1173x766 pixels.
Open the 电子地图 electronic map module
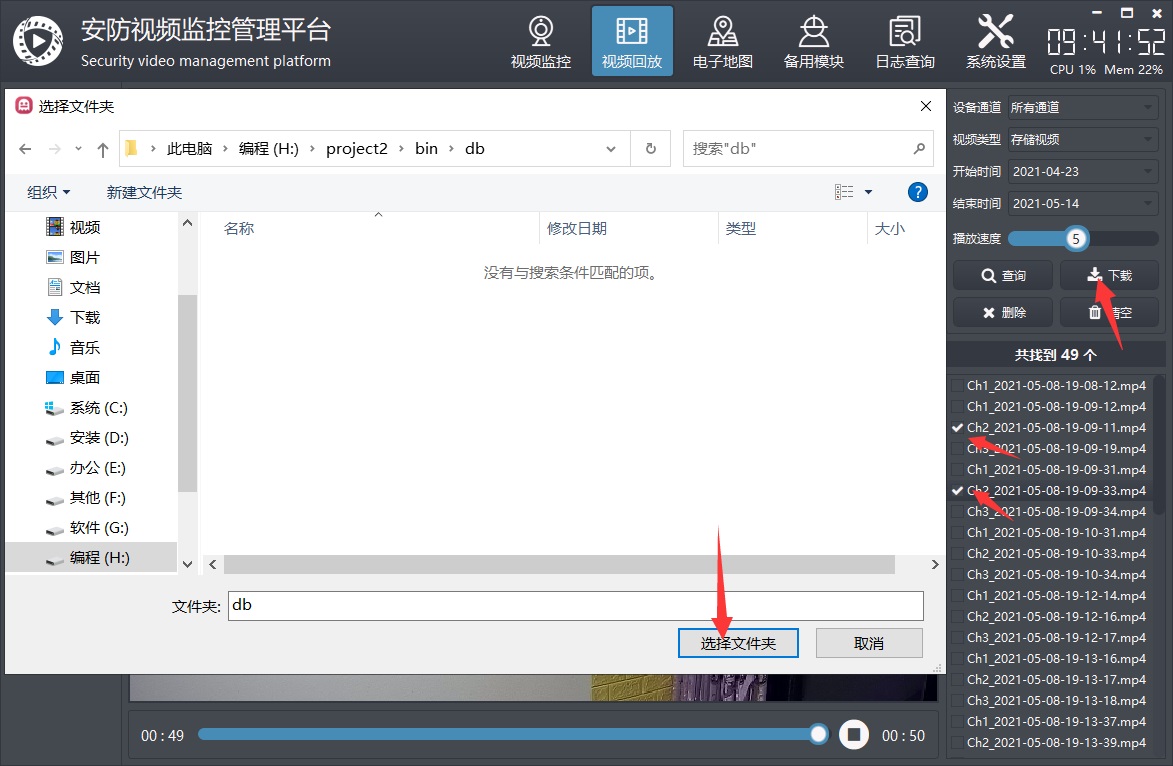723,42
